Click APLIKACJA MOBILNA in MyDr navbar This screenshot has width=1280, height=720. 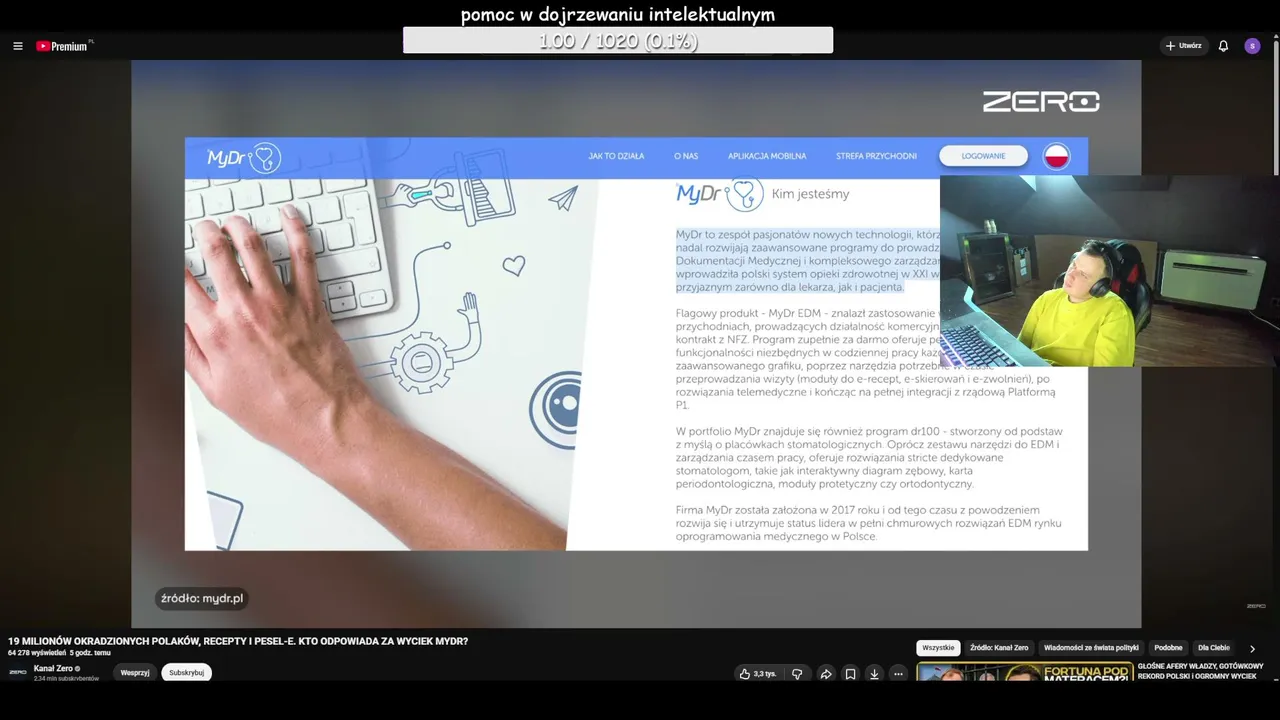pyautogui.click(x=767, y=156)
